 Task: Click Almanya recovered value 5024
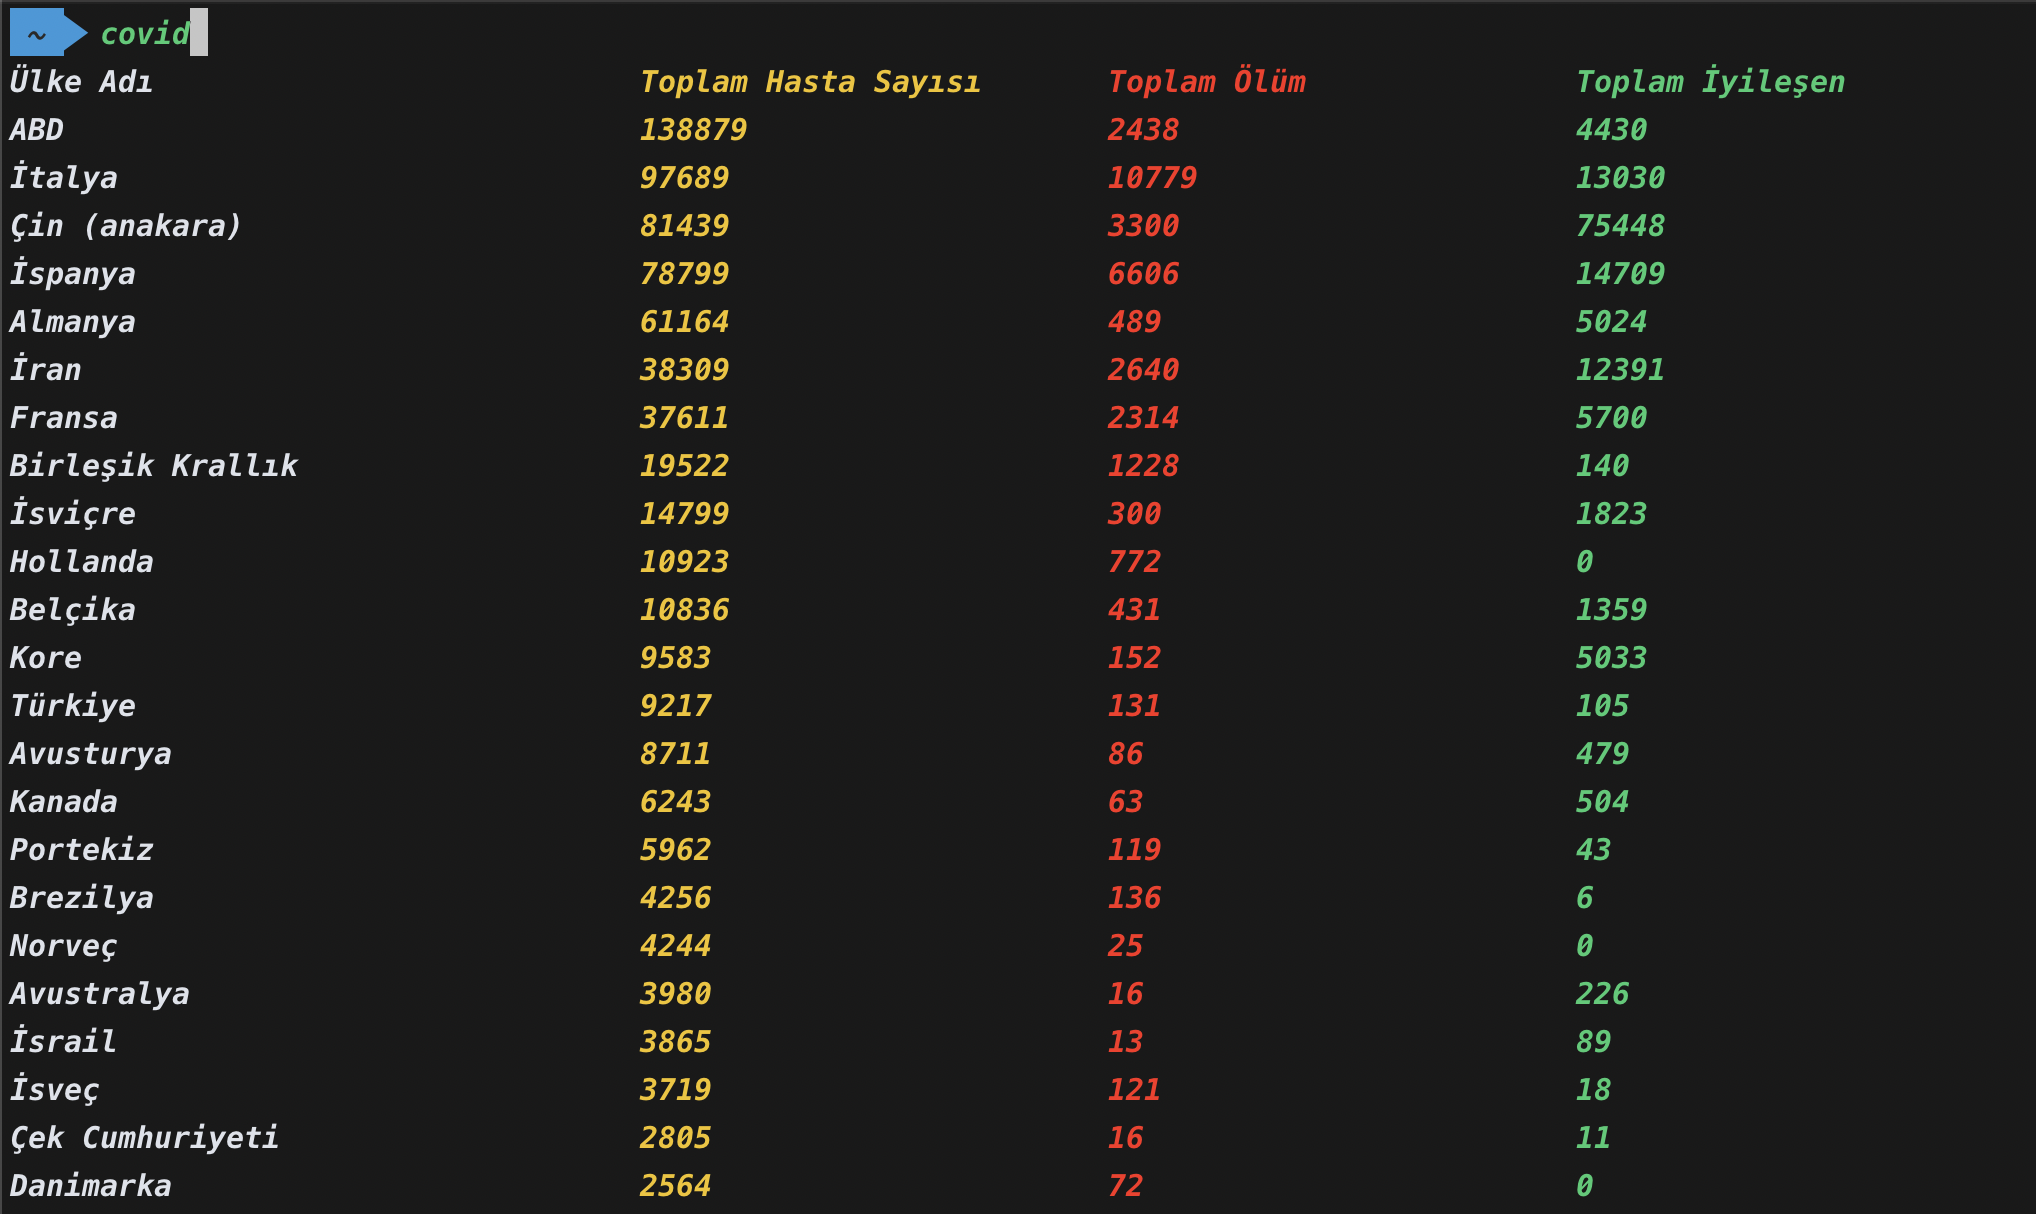[1610, 322]
